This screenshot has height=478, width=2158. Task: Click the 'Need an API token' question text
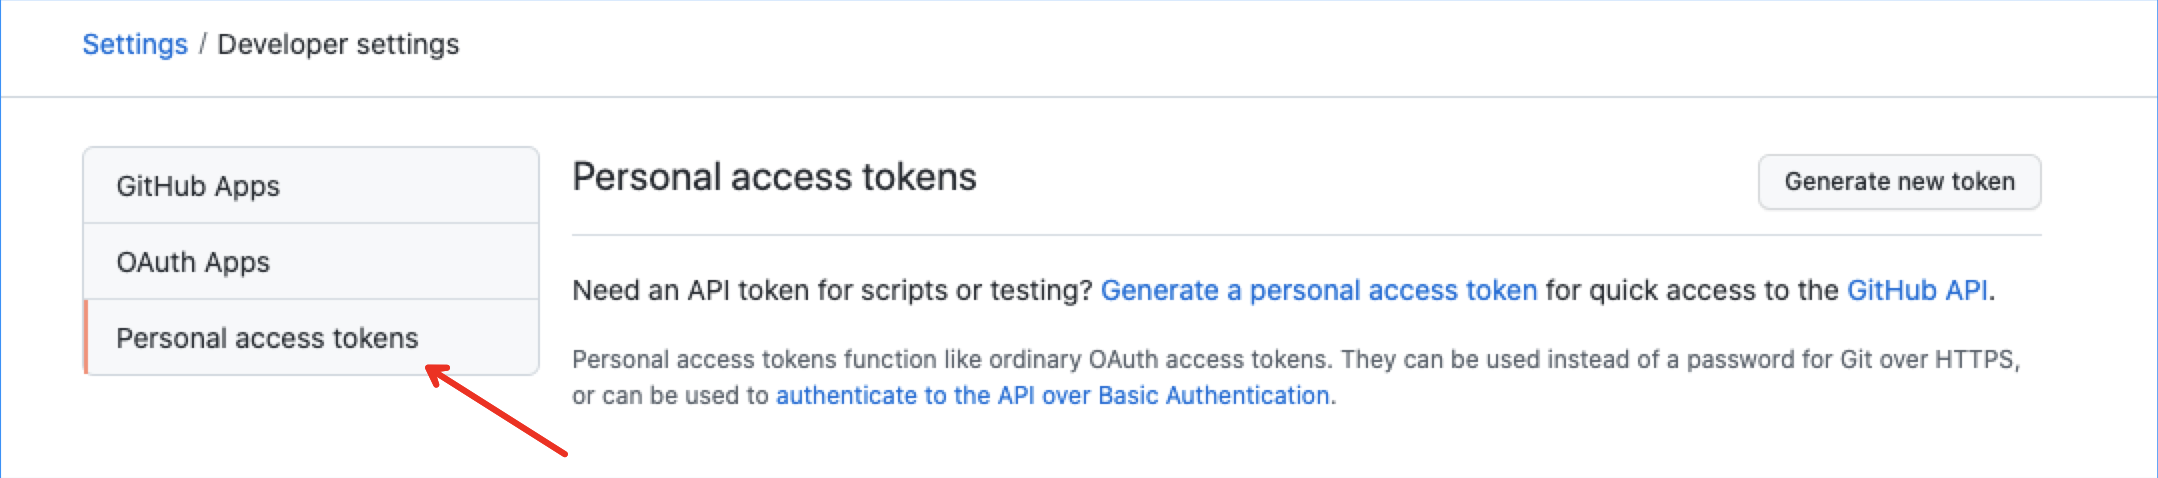coord(832,290)
